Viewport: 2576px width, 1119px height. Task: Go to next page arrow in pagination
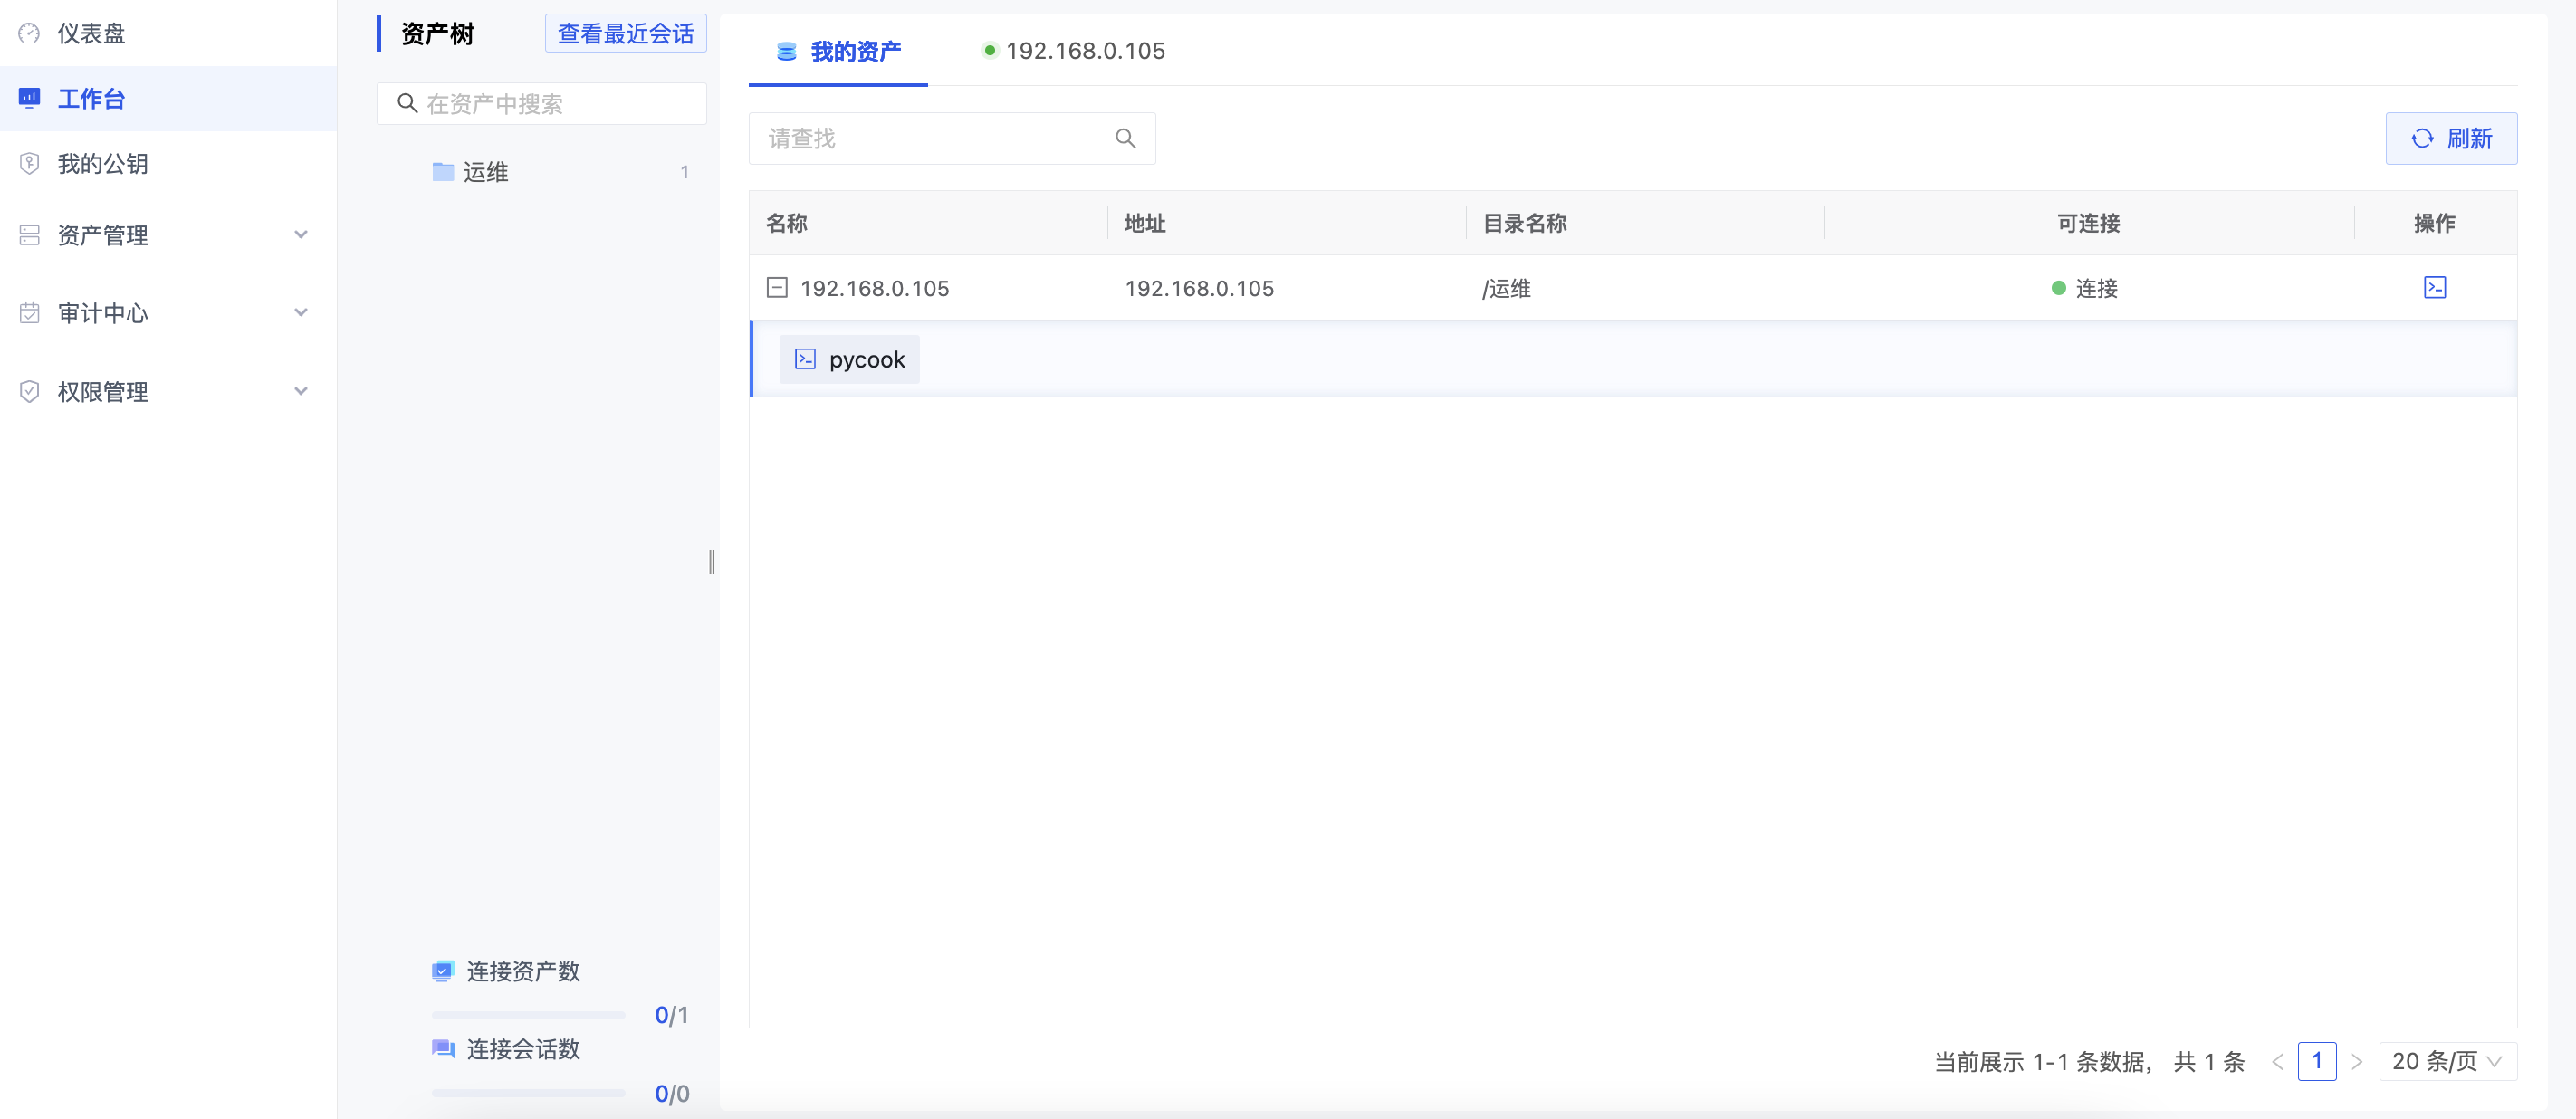click(2356, 1061)
